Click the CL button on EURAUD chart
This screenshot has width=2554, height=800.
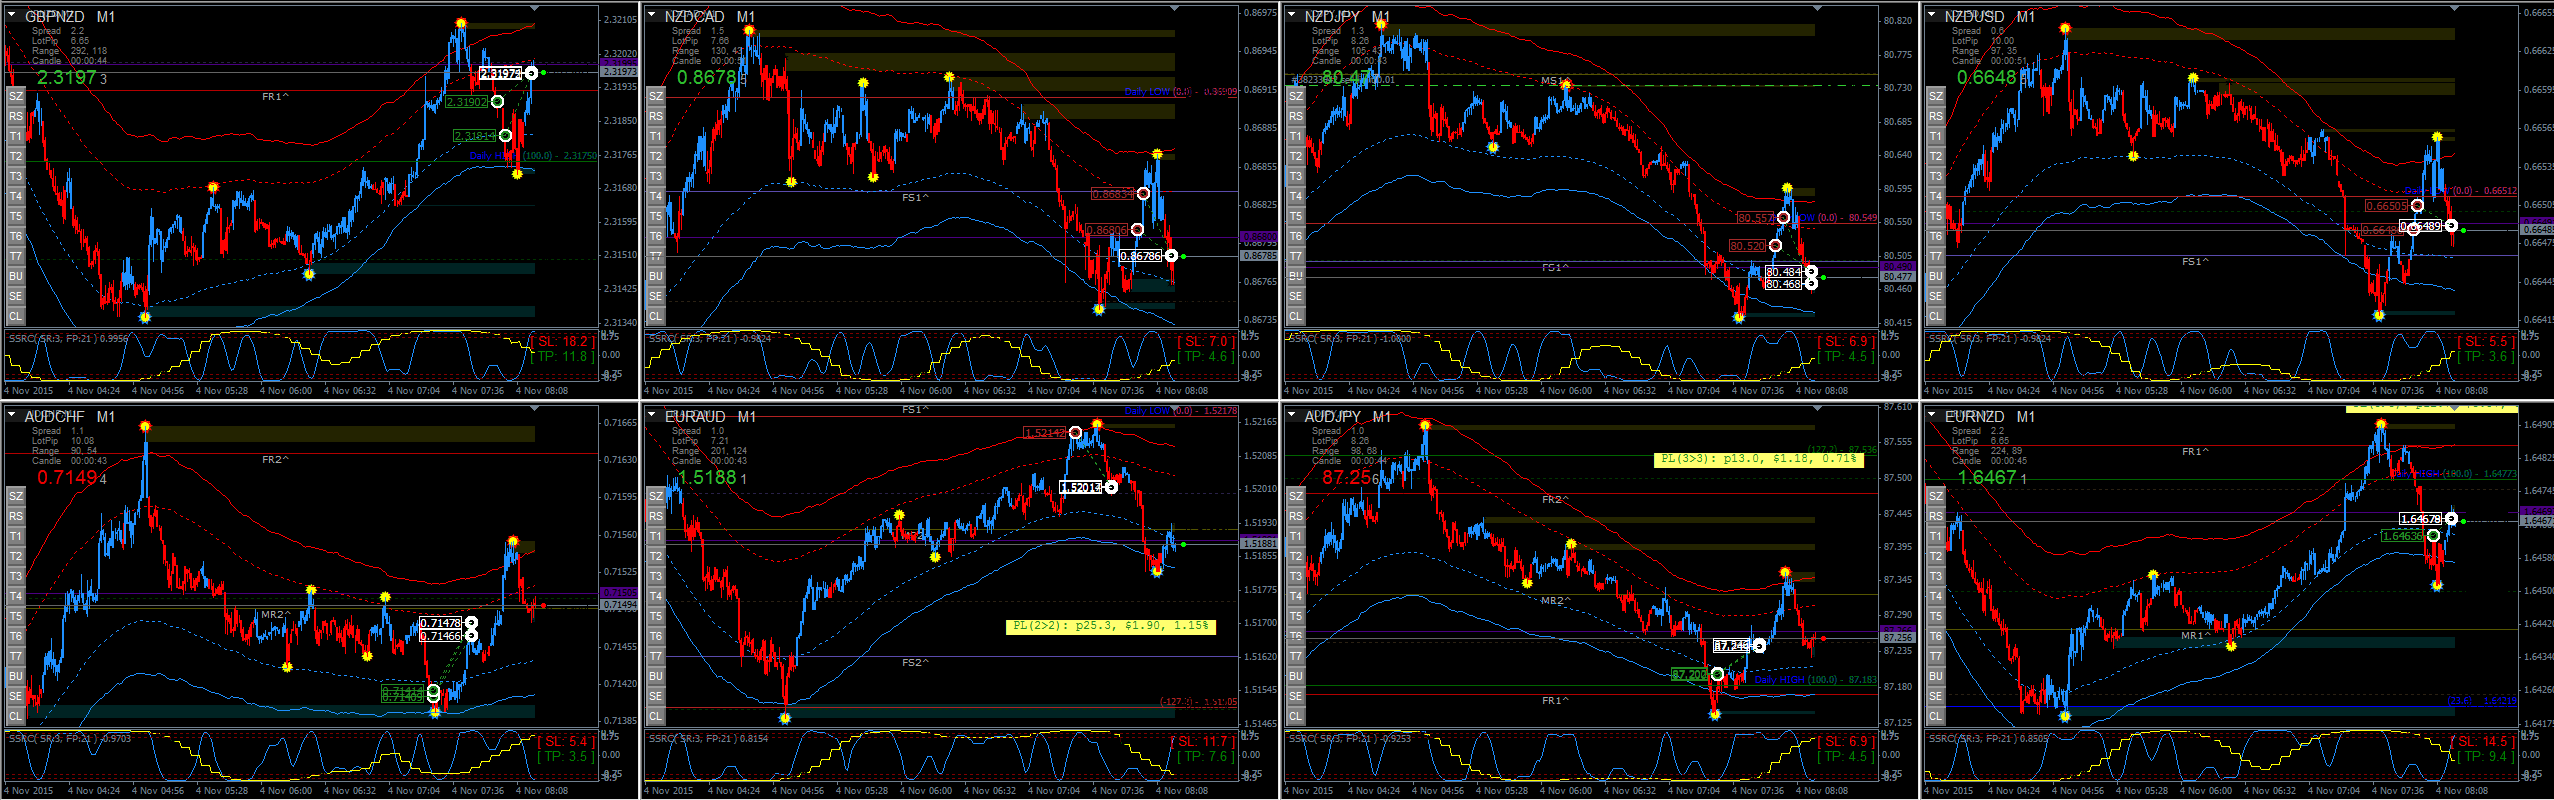pos(655,716)
